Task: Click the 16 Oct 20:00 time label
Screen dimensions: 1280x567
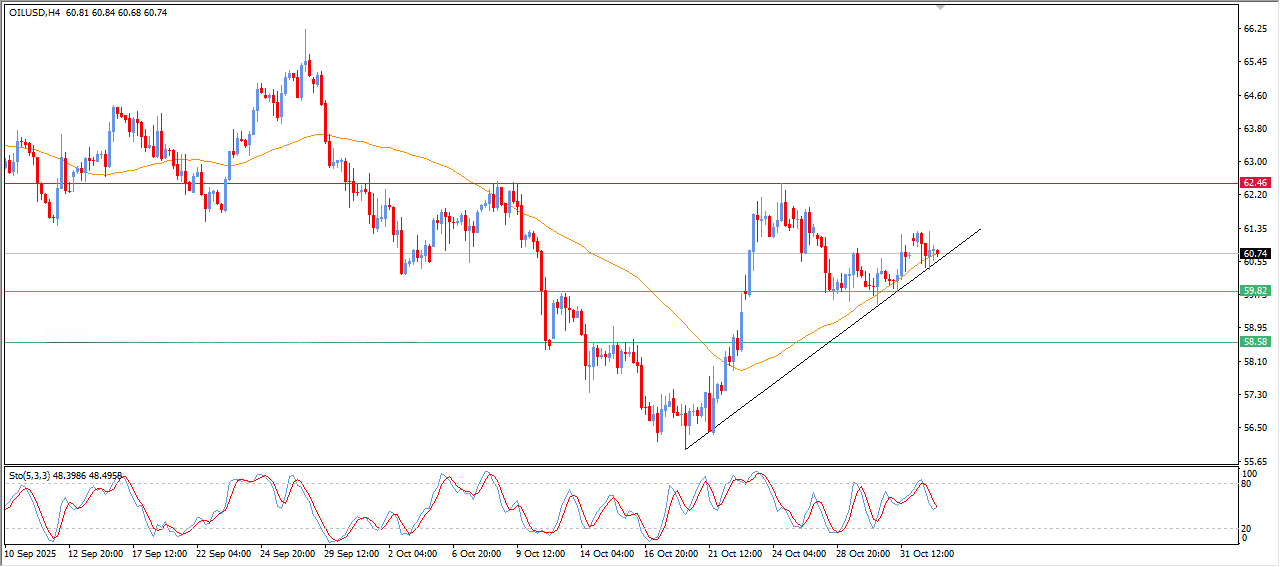Action: (669, 552)
